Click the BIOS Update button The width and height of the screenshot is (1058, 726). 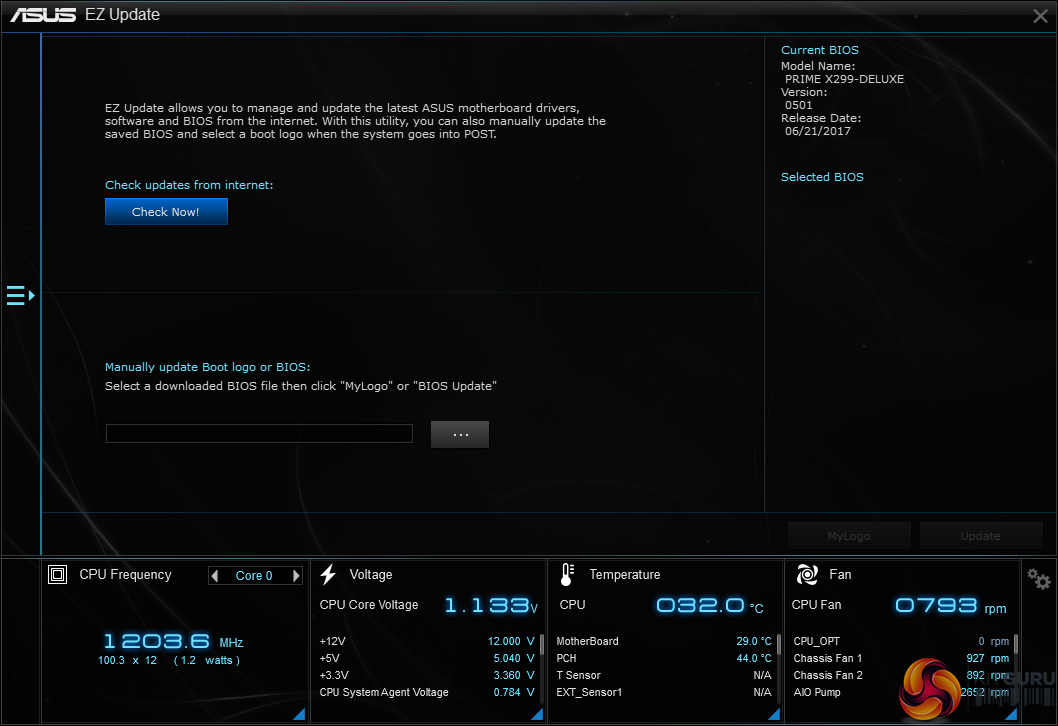click(980, 536)
